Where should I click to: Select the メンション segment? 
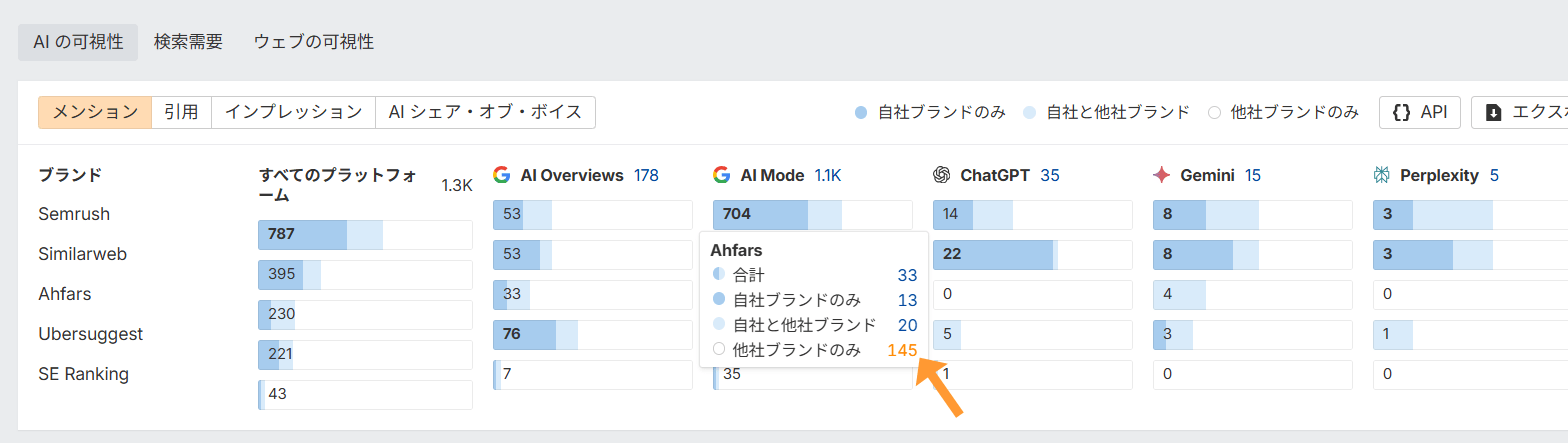95,112
